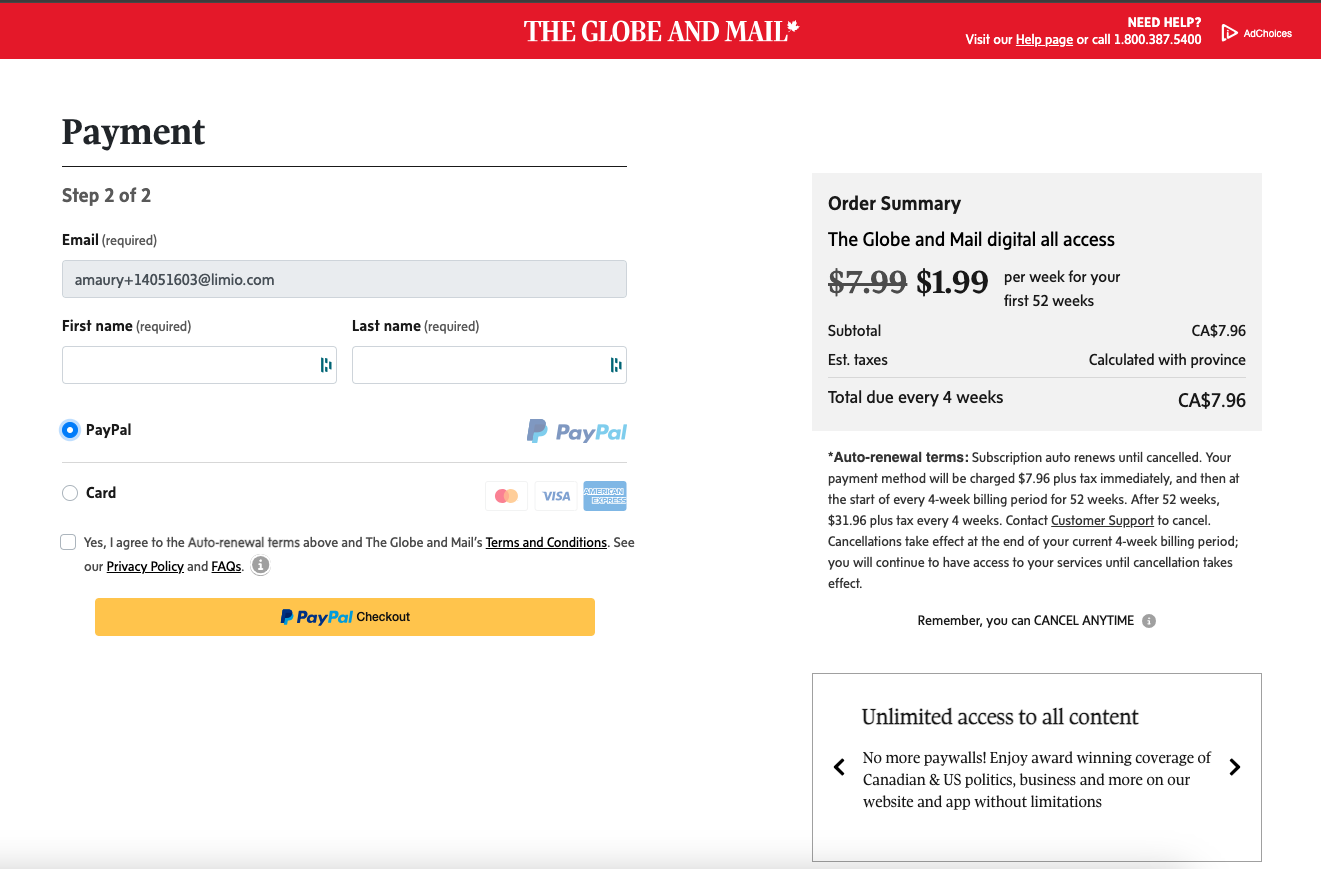Select the Mastercard icon
This screenshot has height=869, width=1321.
(x=506, y=495)
